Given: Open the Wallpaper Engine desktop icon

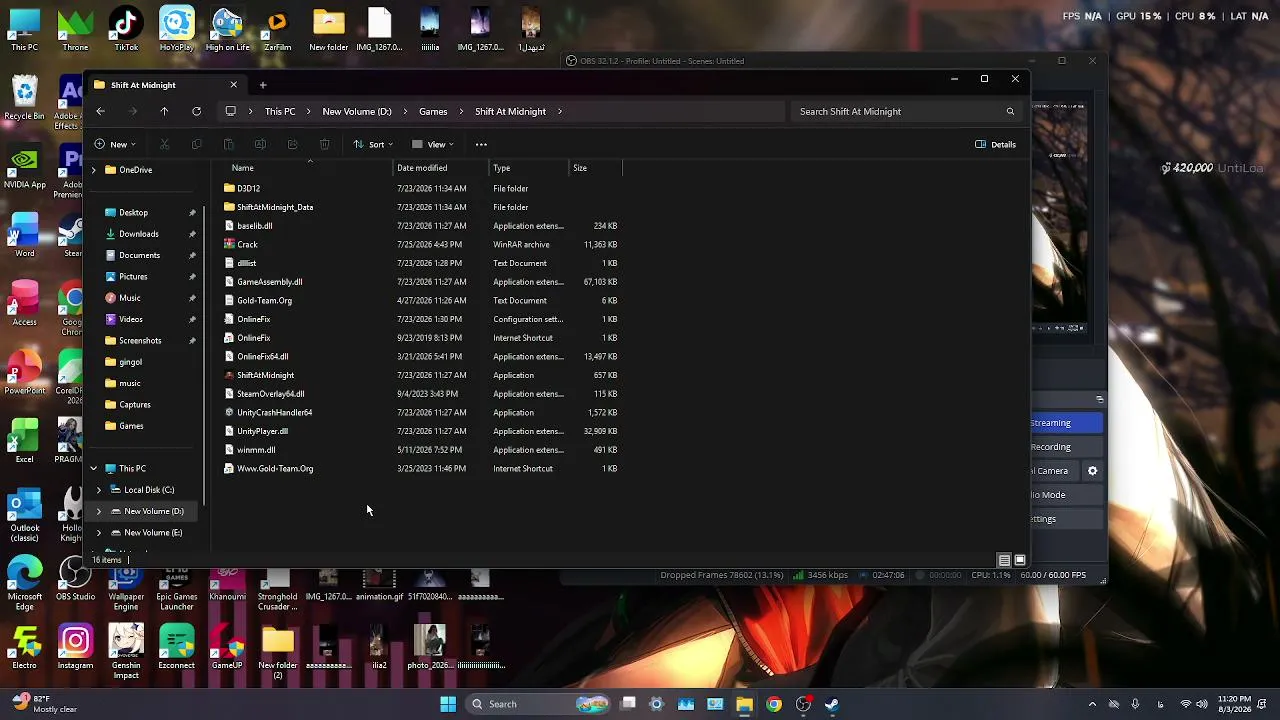Looking at the screenshot, I should (x=126, y=582).
